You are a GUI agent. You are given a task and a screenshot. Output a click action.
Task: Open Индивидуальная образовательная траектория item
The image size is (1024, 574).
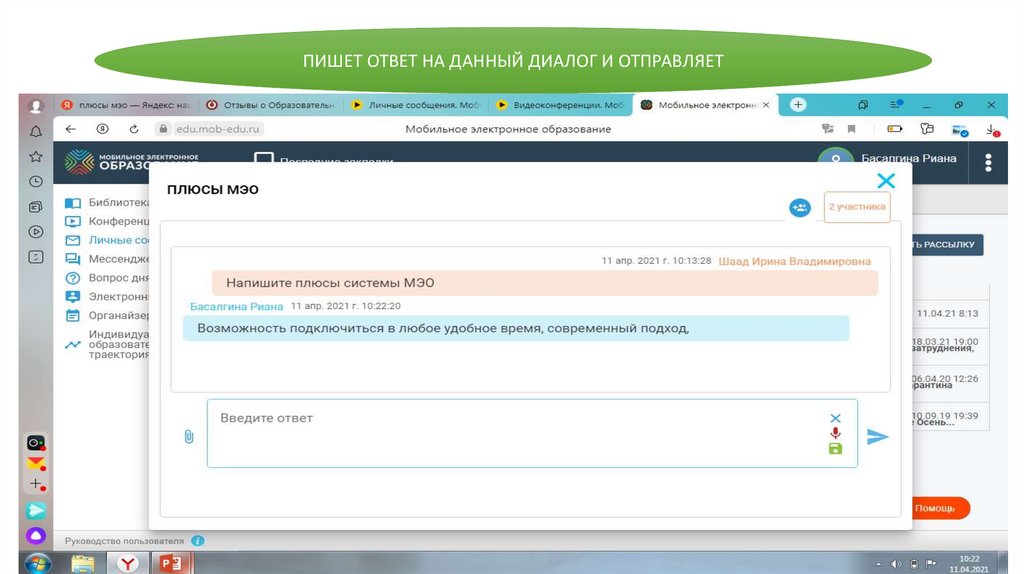click(107, 344)
